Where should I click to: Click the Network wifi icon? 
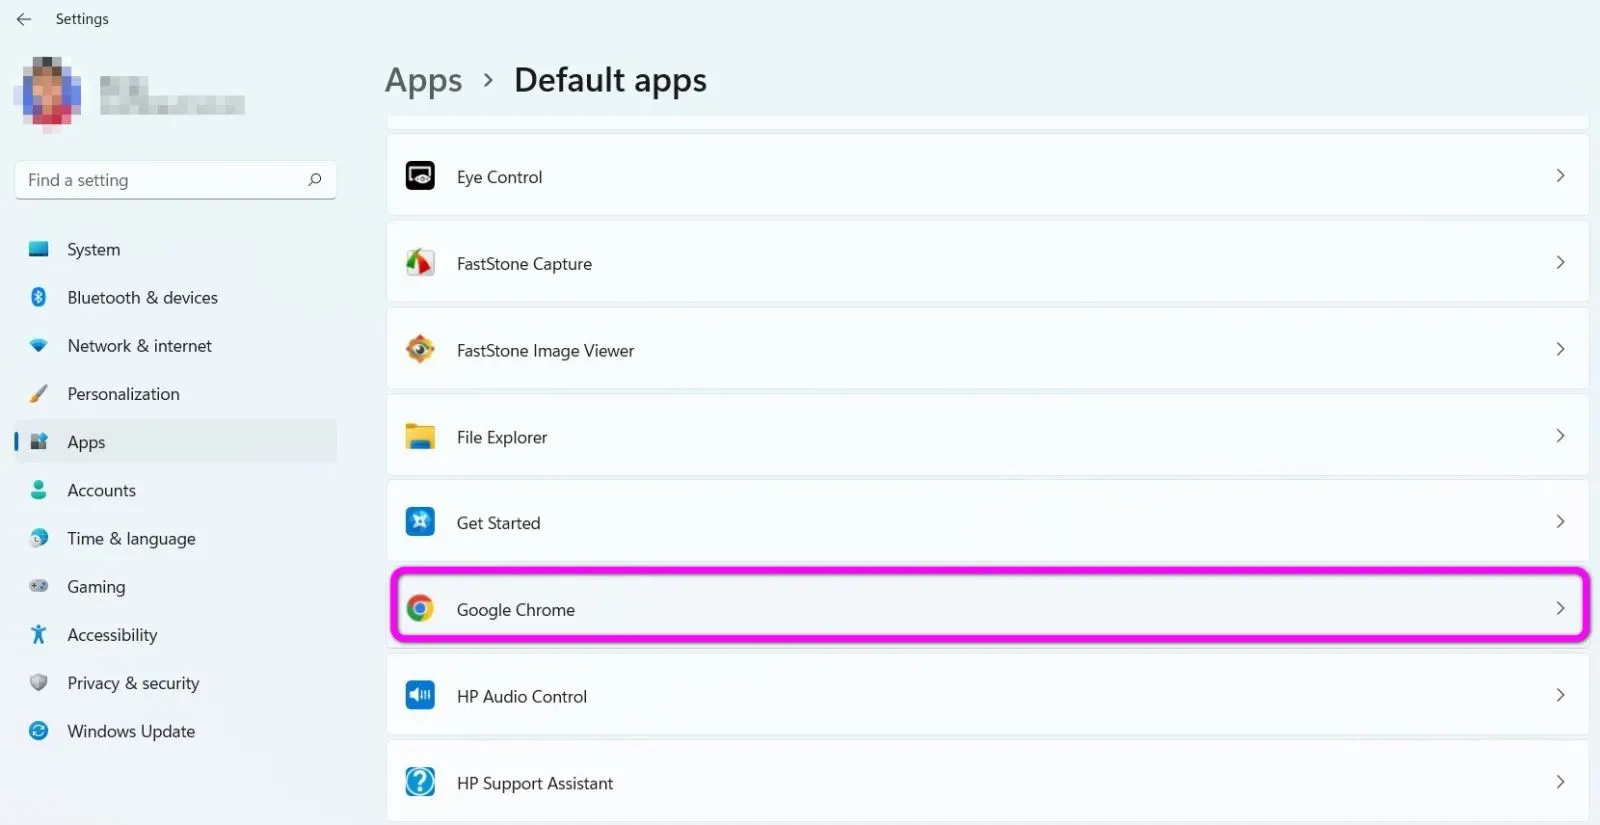pos(39,345)
